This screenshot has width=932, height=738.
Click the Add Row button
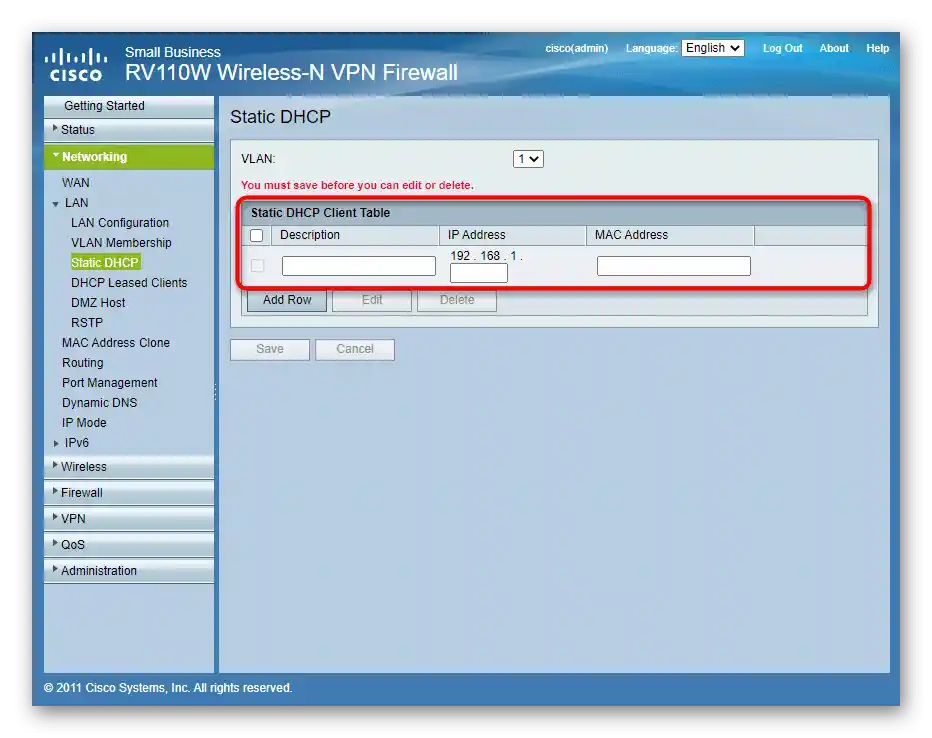pos(287,301)
